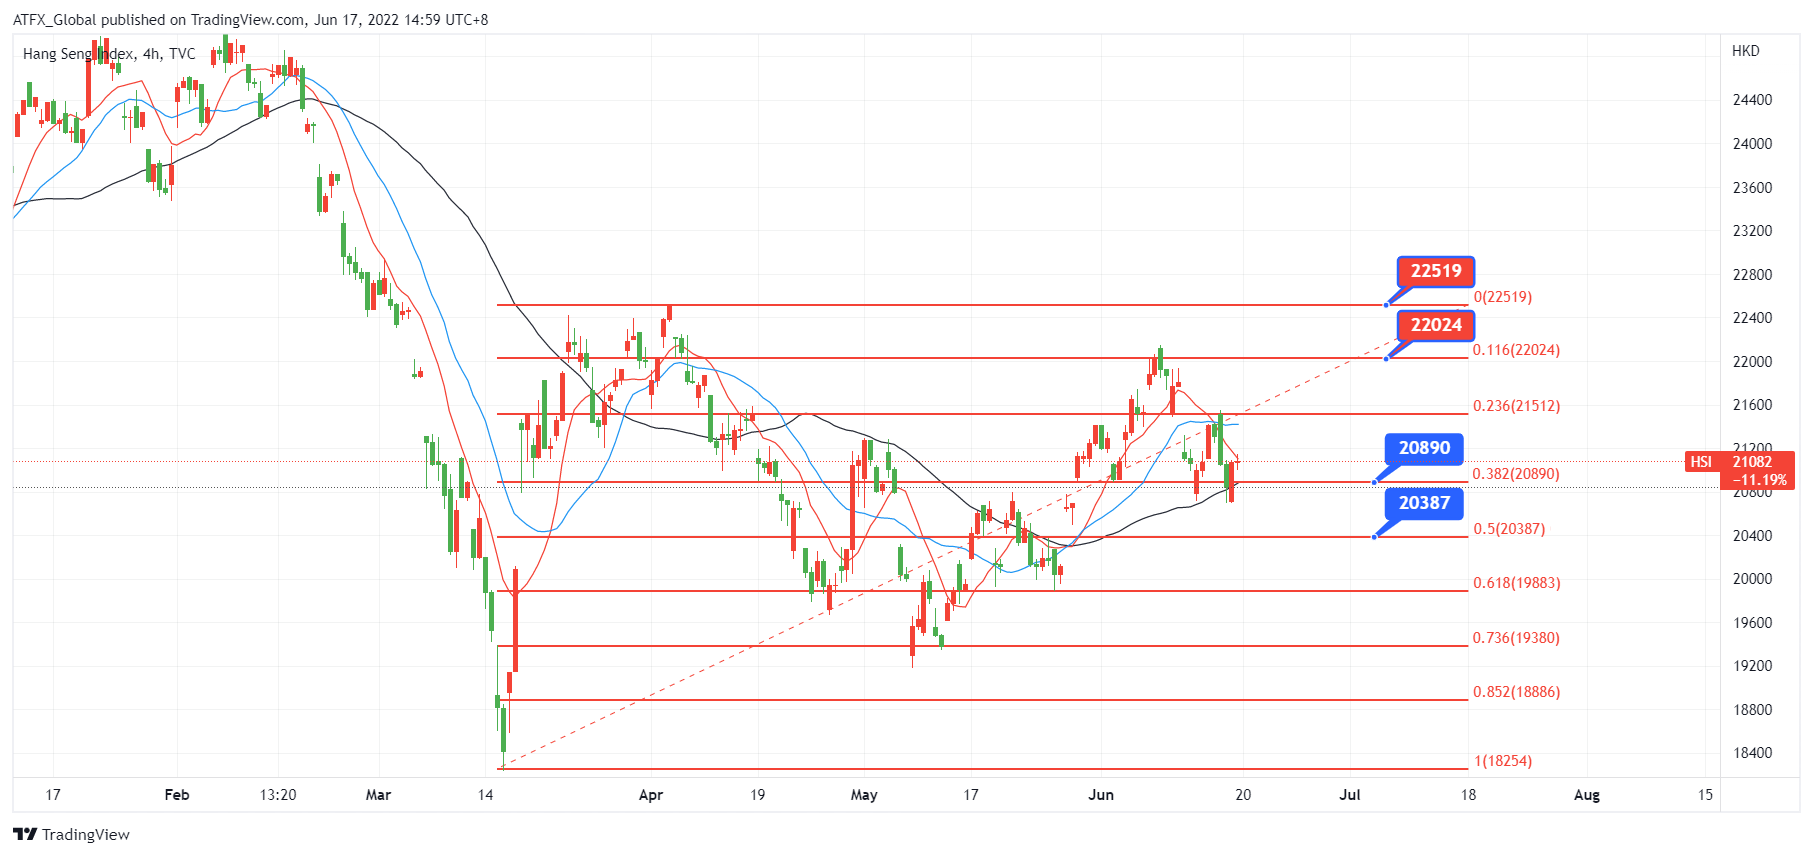Click the 13:20 label on the time axis
The image size is (1813, 856).
(278, 795)
